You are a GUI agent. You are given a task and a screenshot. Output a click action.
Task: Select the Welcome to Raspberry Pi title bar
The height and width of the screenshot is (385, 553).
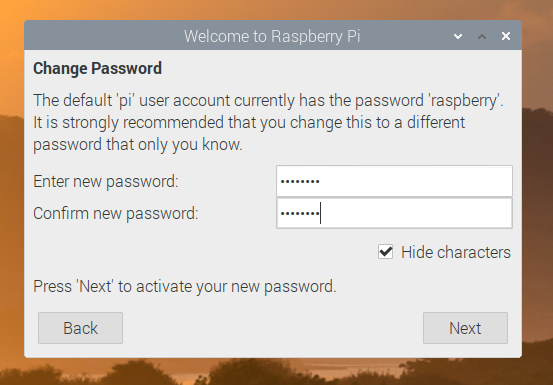click(x=273, y=35)
